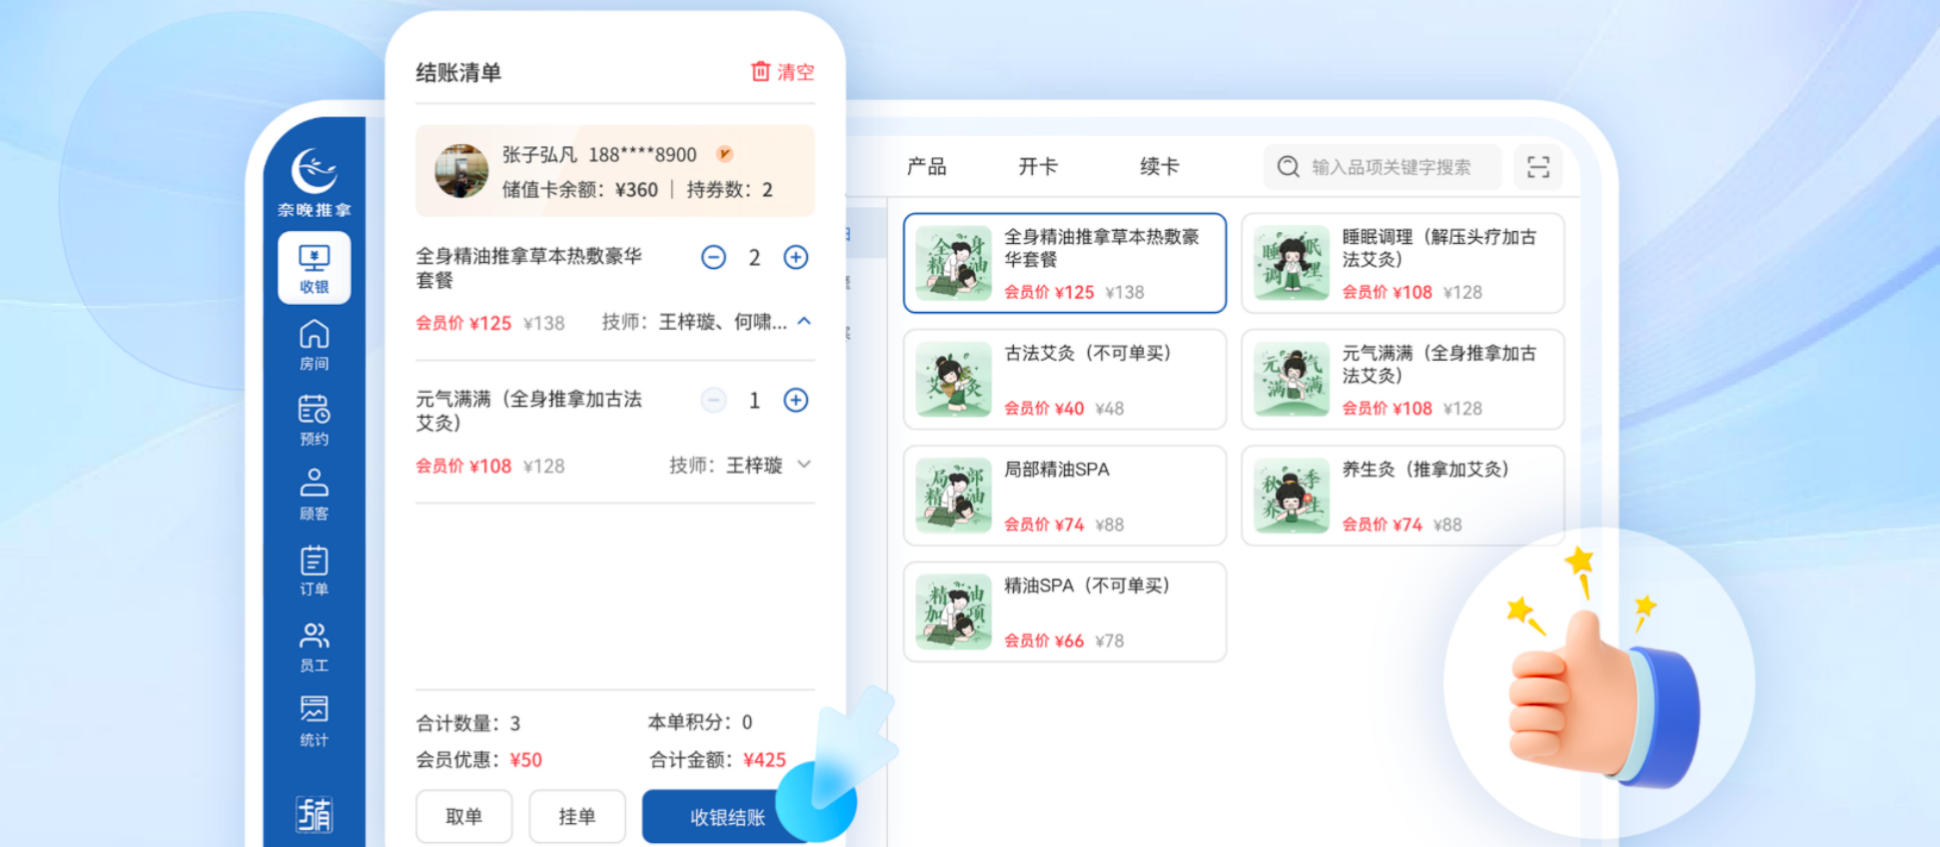Increase quantity of 全身精油推拿 package
This screenshot has height=847, width=1940.
coord(796,258)
